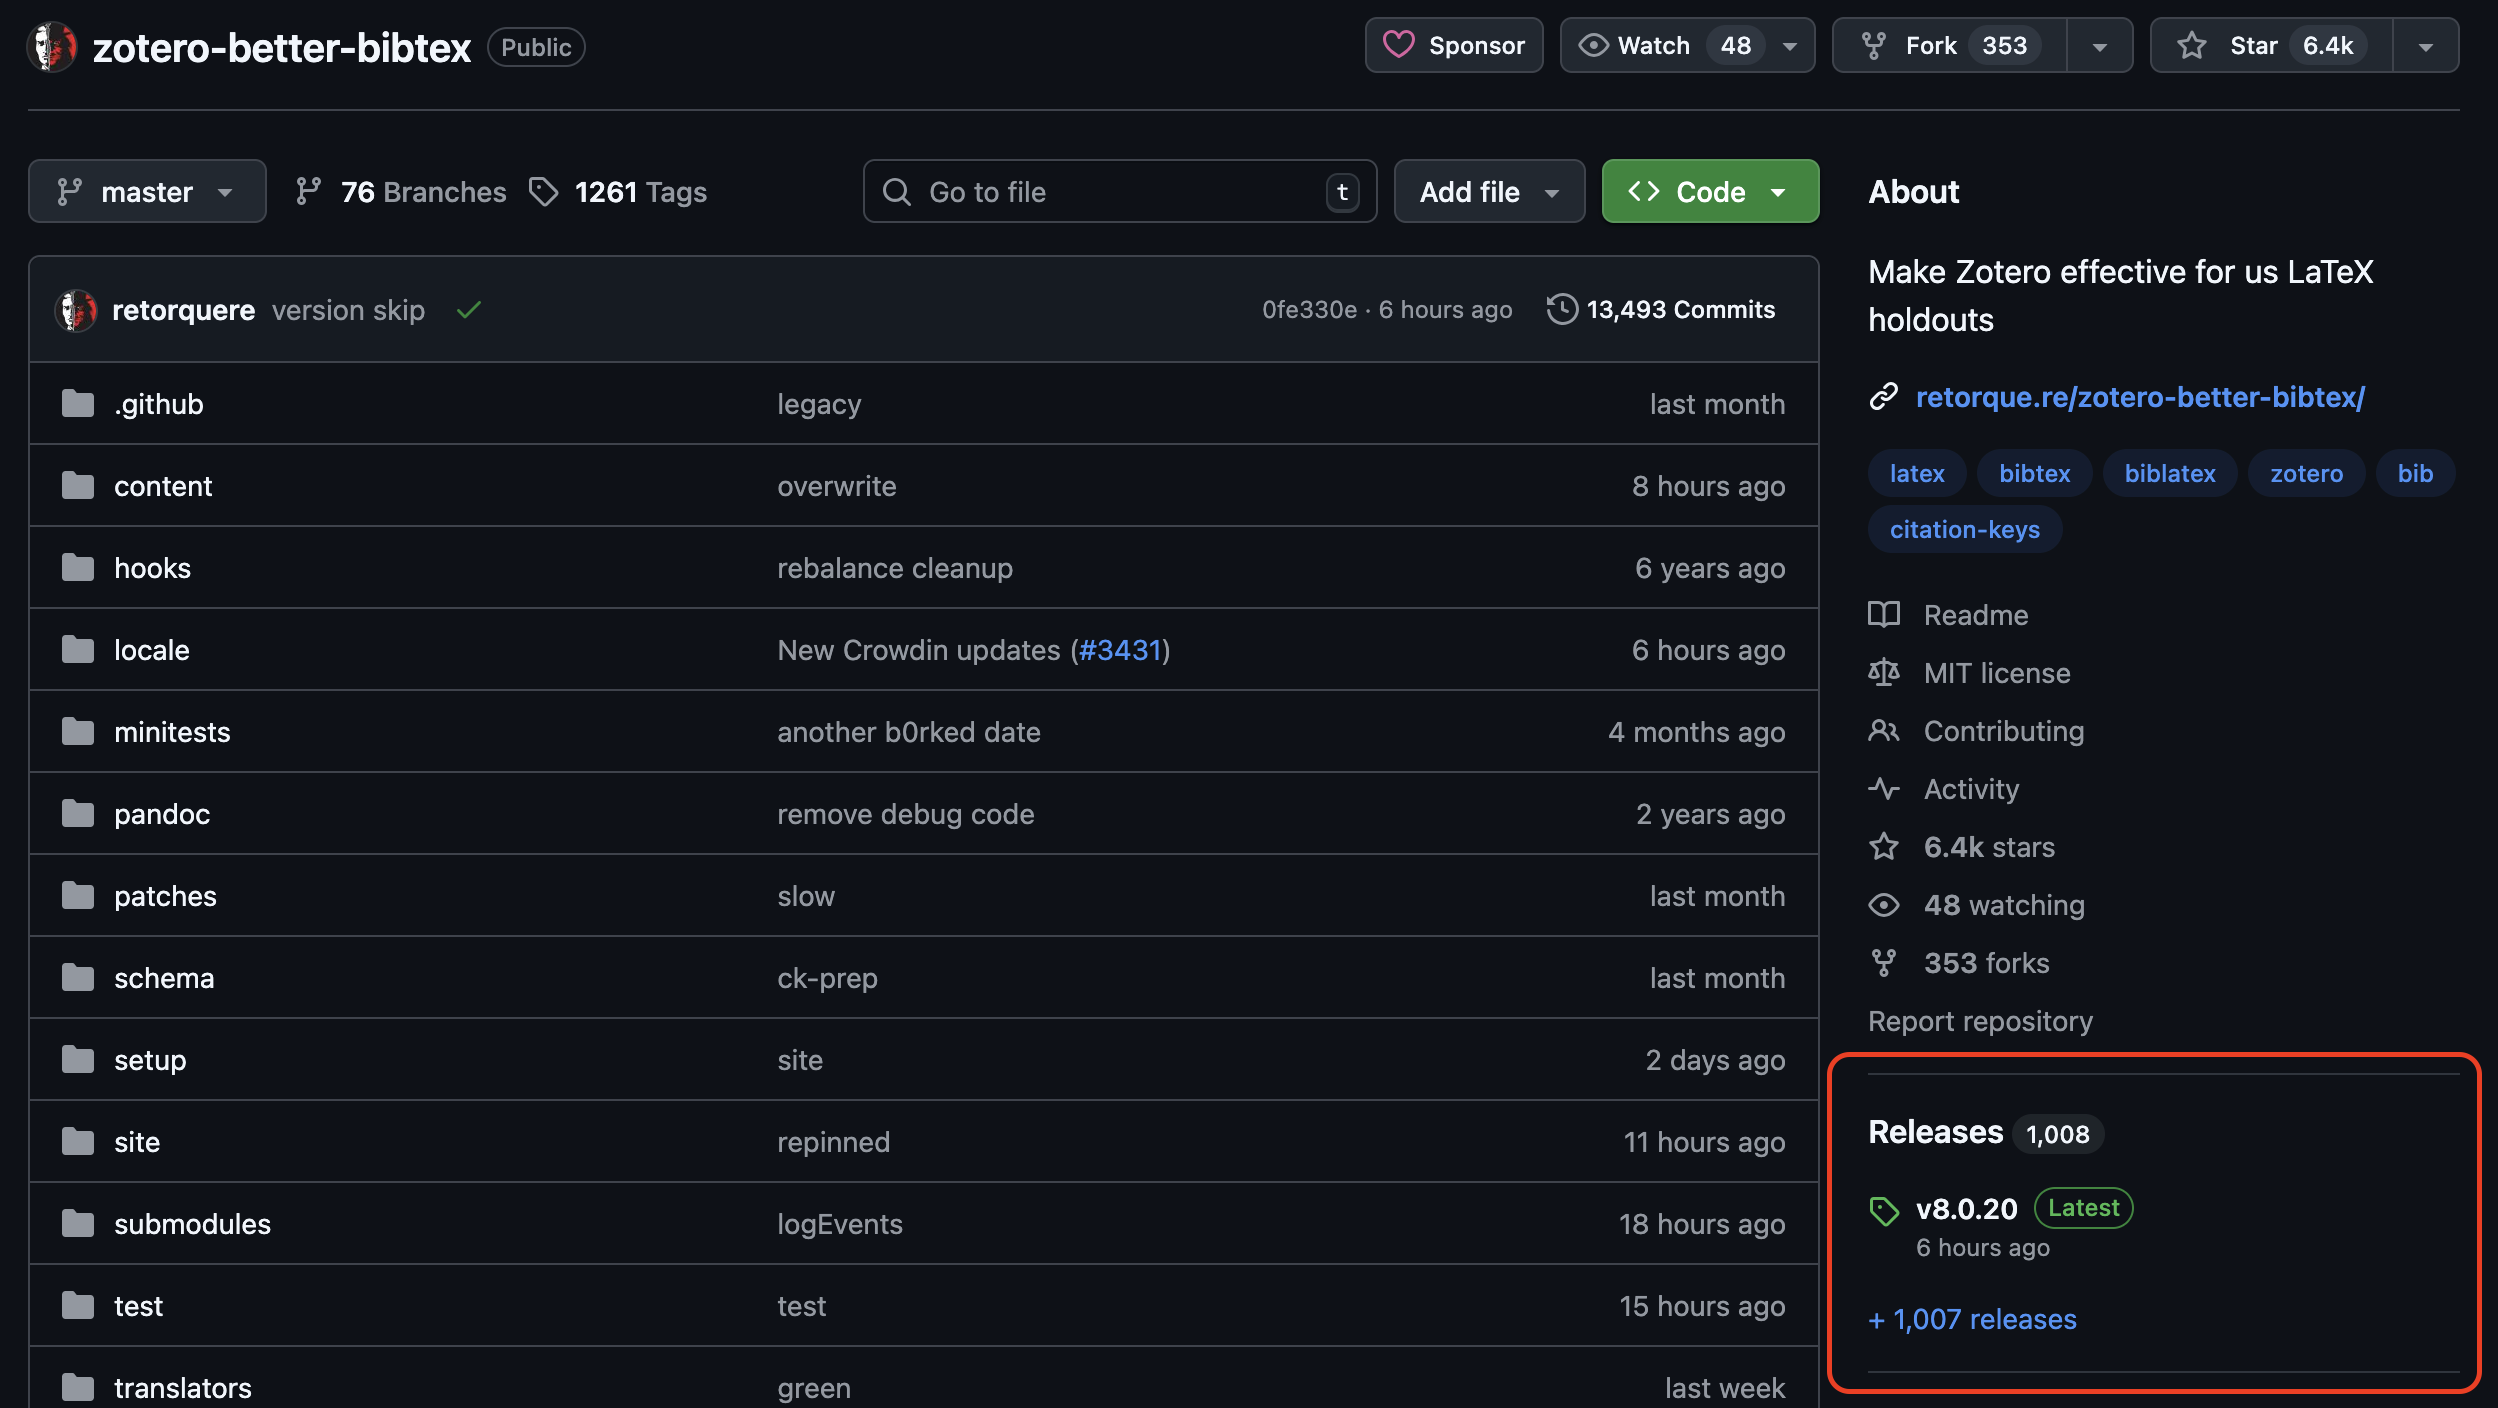This screenshot has height=1408, width=2498.
Task: Click the Fork icon button
Action: [x=1873, y=45]
